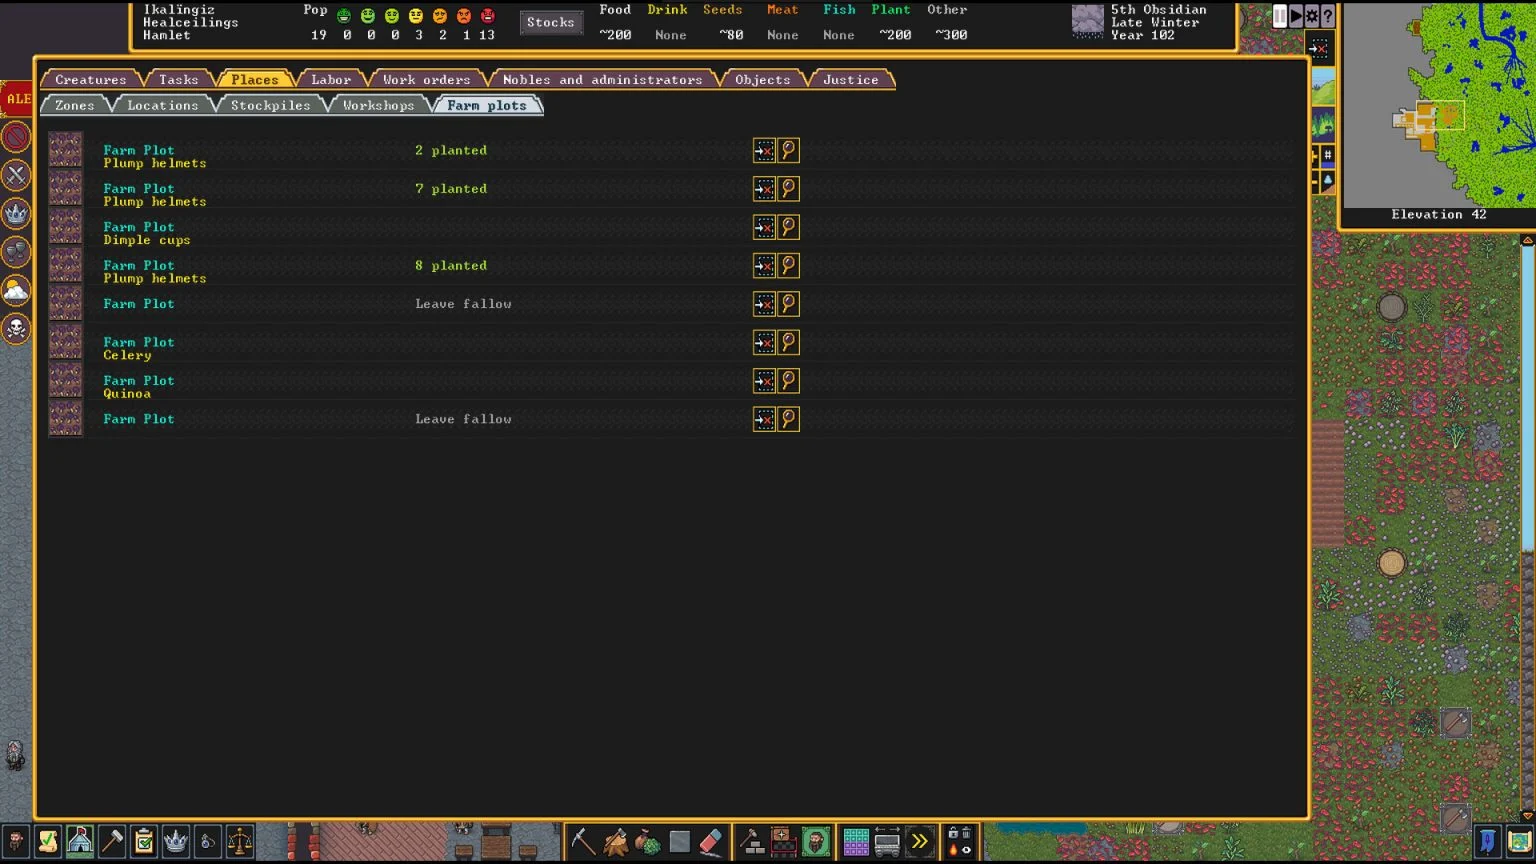
Task: Click the skull alert icon on left sidebar
Action: [16, 330]
